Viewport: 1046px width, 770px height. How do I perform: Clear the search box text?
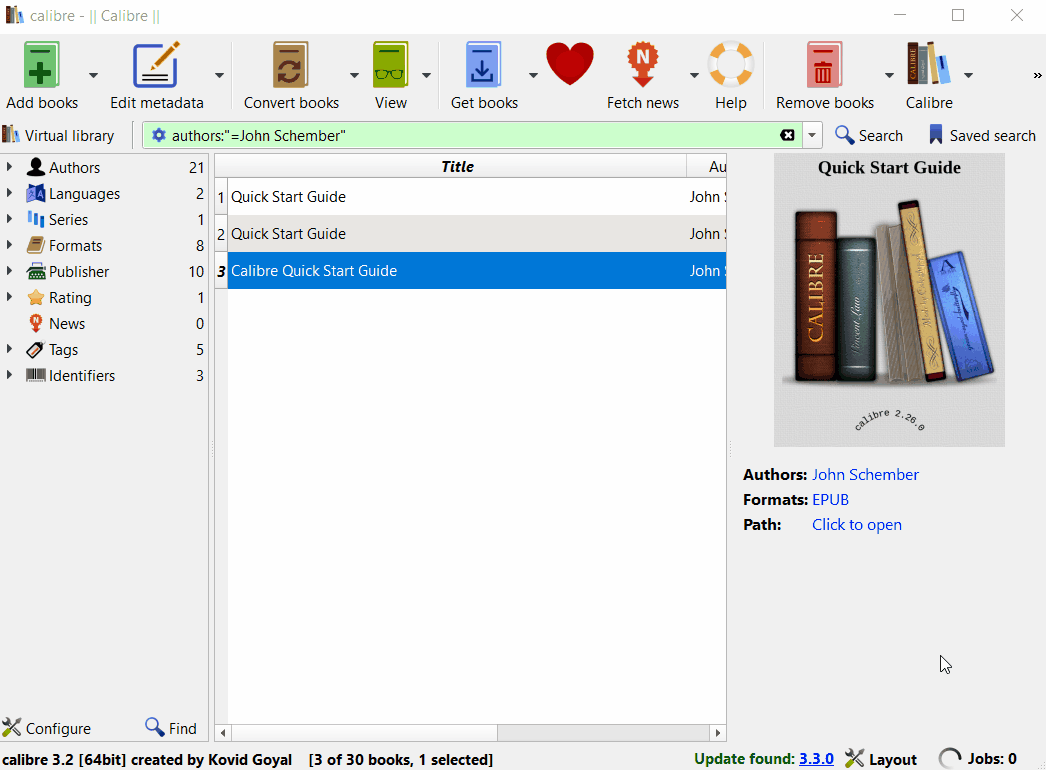(787, 135)
